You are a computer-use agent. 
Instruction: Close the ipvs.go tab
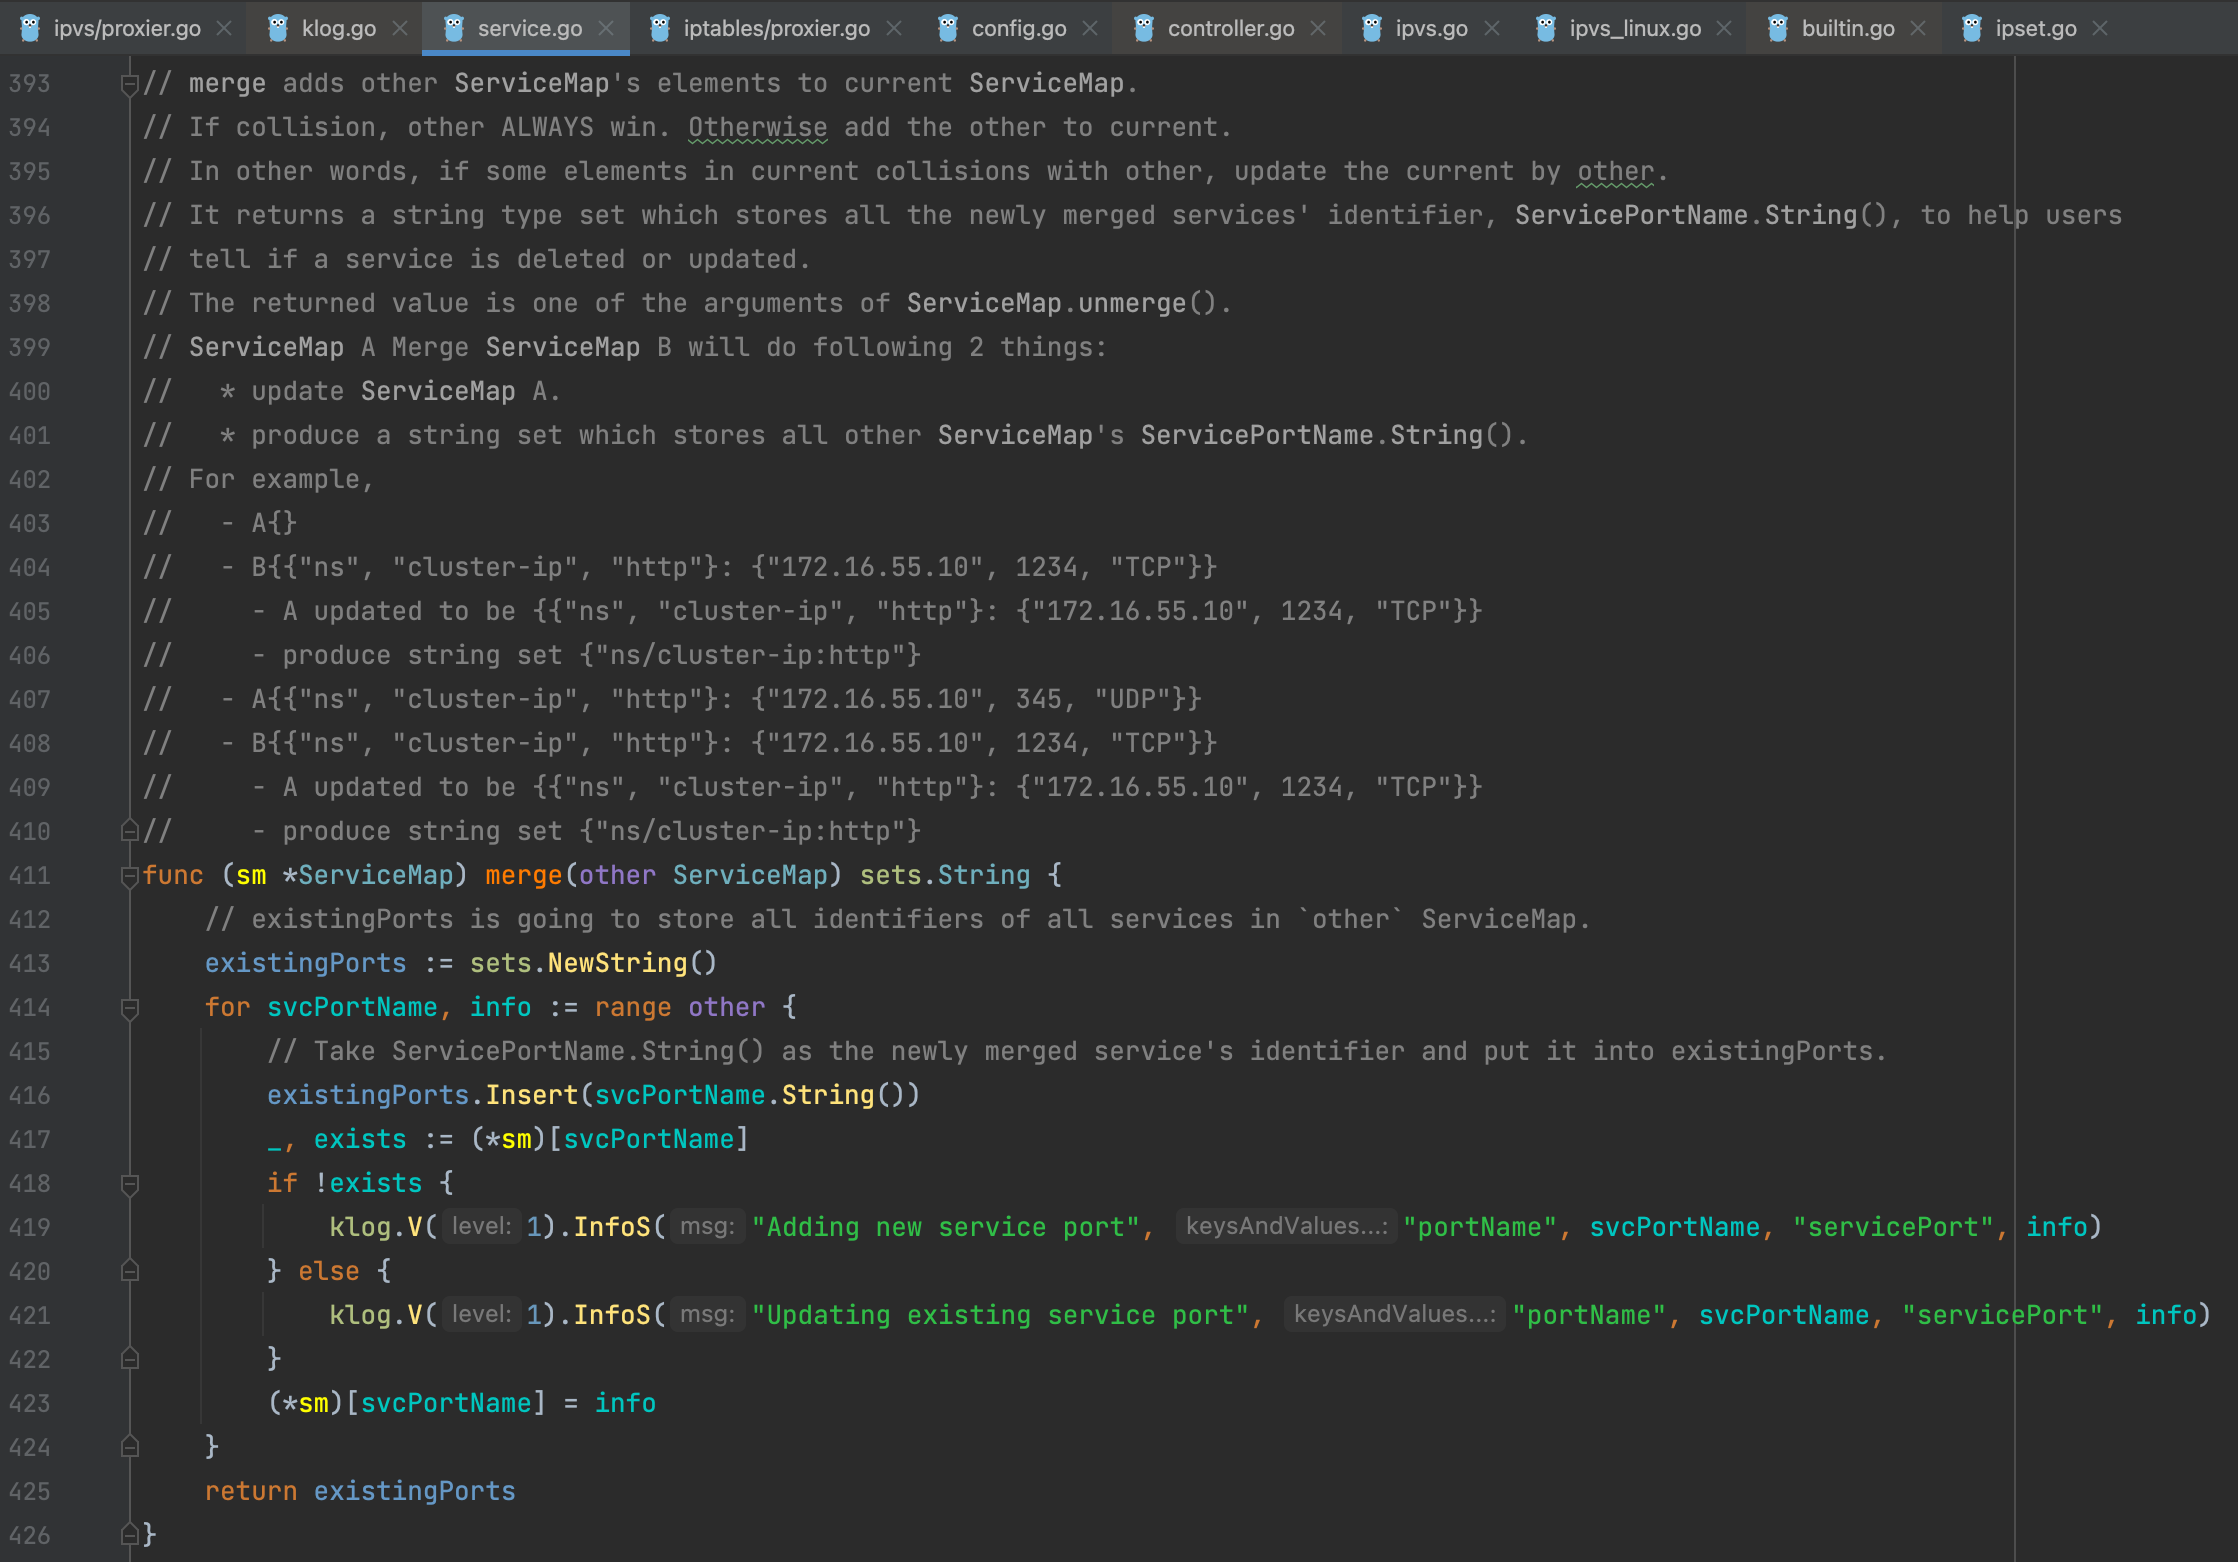tap(1492, 28)
